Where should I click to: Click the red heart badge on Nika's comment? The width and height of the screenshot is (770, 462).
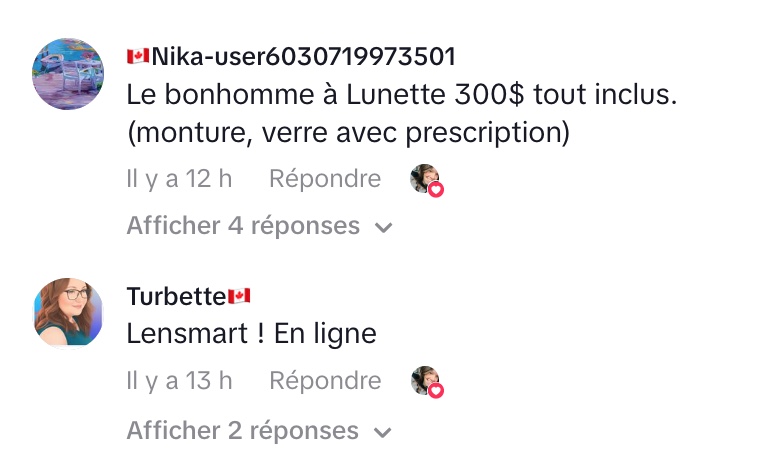click(436, 189)
